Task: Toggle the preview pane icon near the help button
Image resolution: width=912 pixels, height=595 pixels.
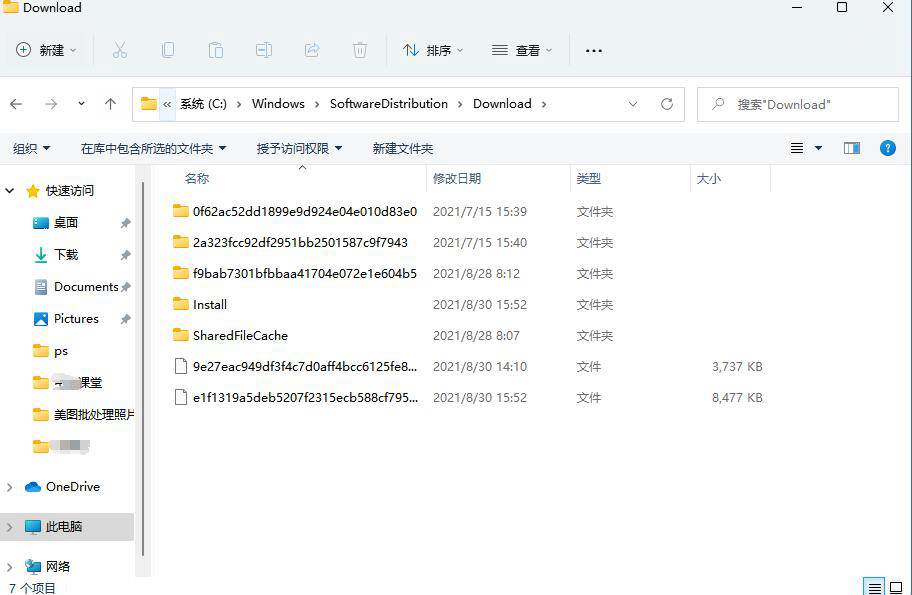Action: point(851,147)
